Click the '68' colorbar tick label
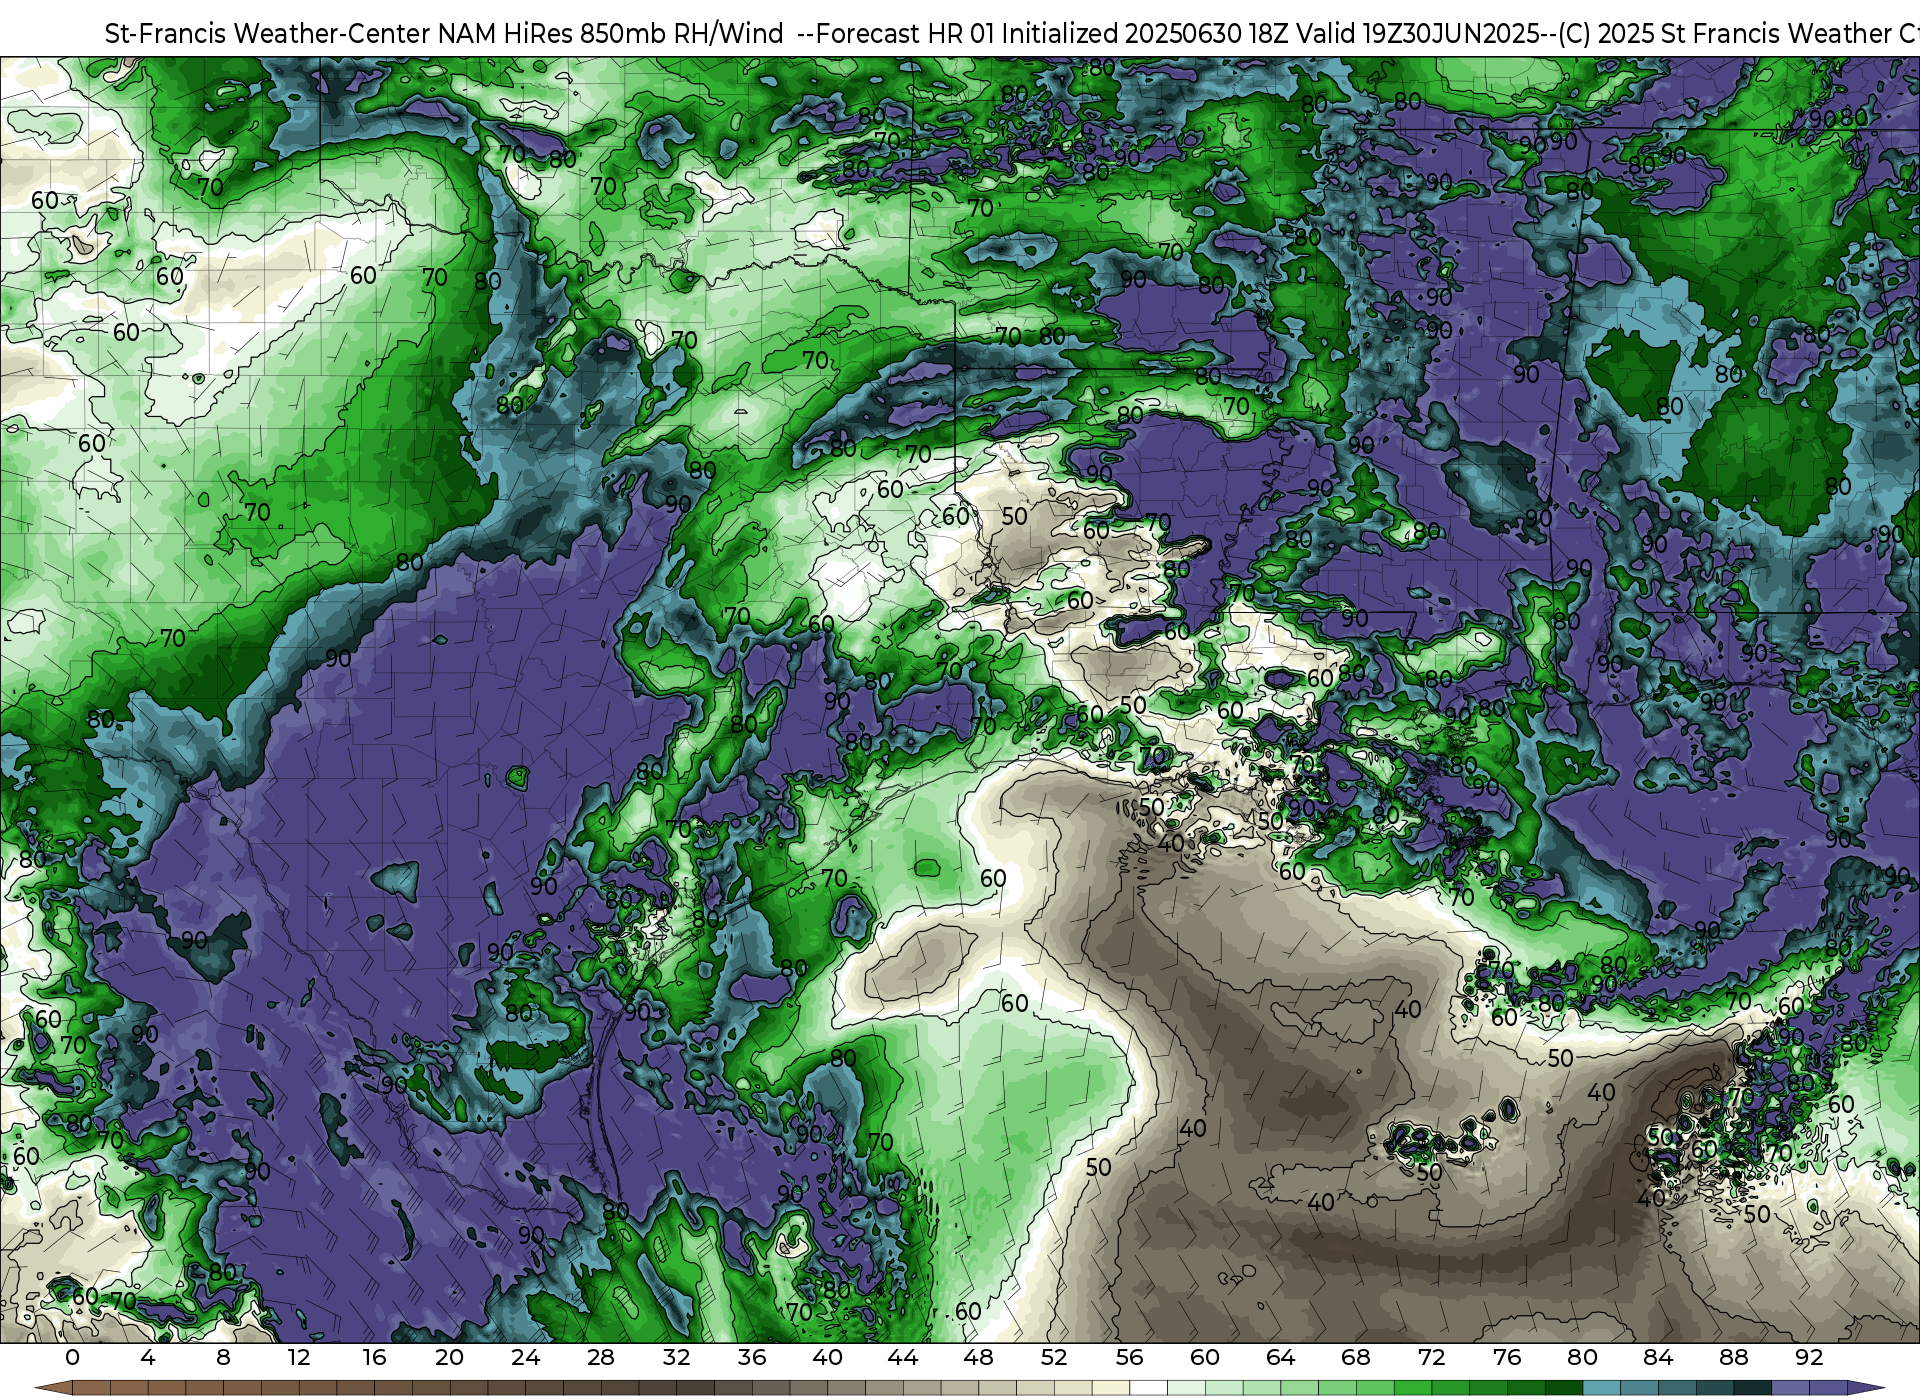This screenshot has height=1400, width=1920. pyautogui.click(x=1356, y=1358)
